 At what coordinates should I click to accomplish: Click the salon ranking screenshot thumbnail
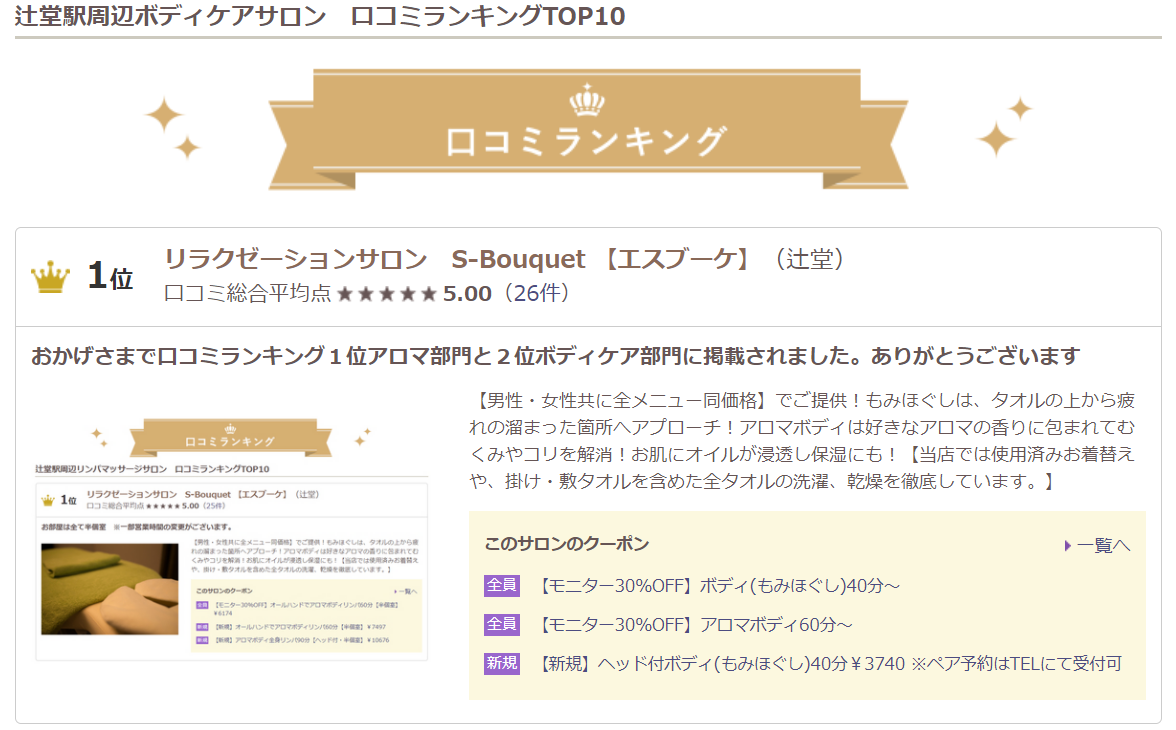(x=232, y=537)
